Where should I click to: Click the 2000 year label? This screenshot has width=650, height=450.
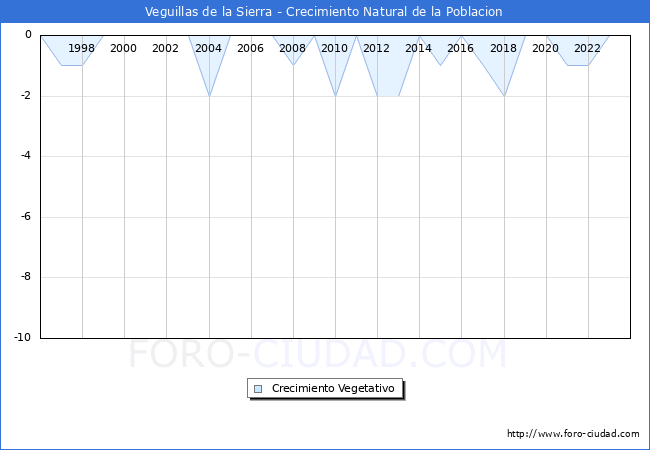point(123,48)
